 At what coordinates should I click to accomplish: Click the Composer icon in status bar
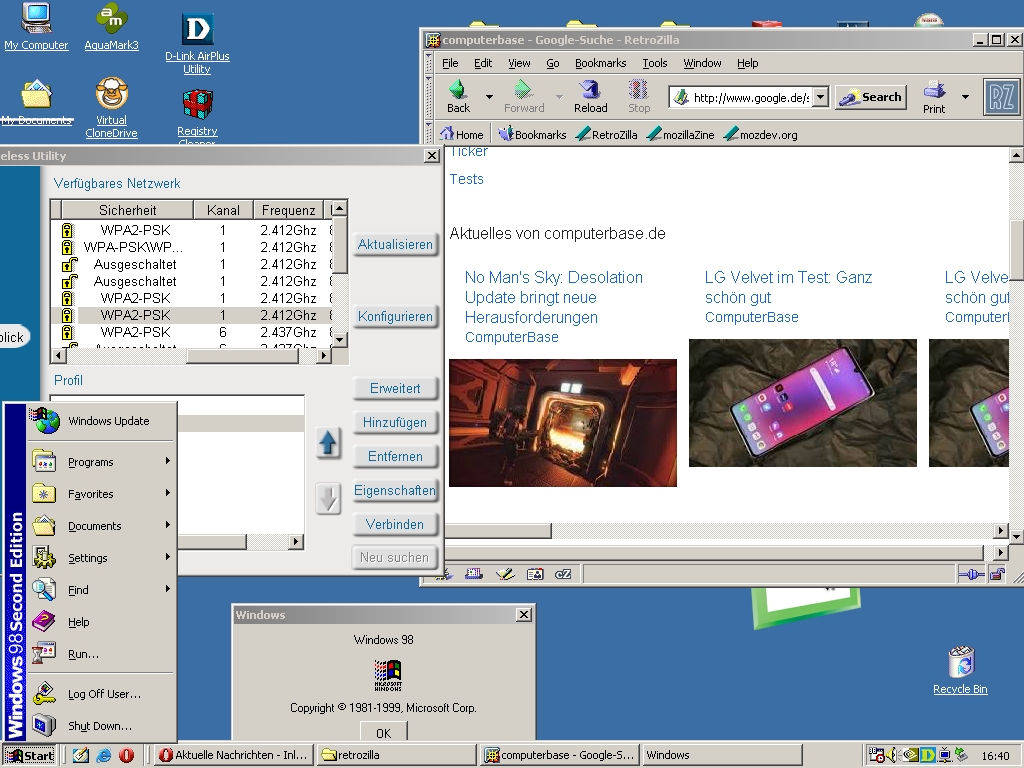click(x=505, y=574)
